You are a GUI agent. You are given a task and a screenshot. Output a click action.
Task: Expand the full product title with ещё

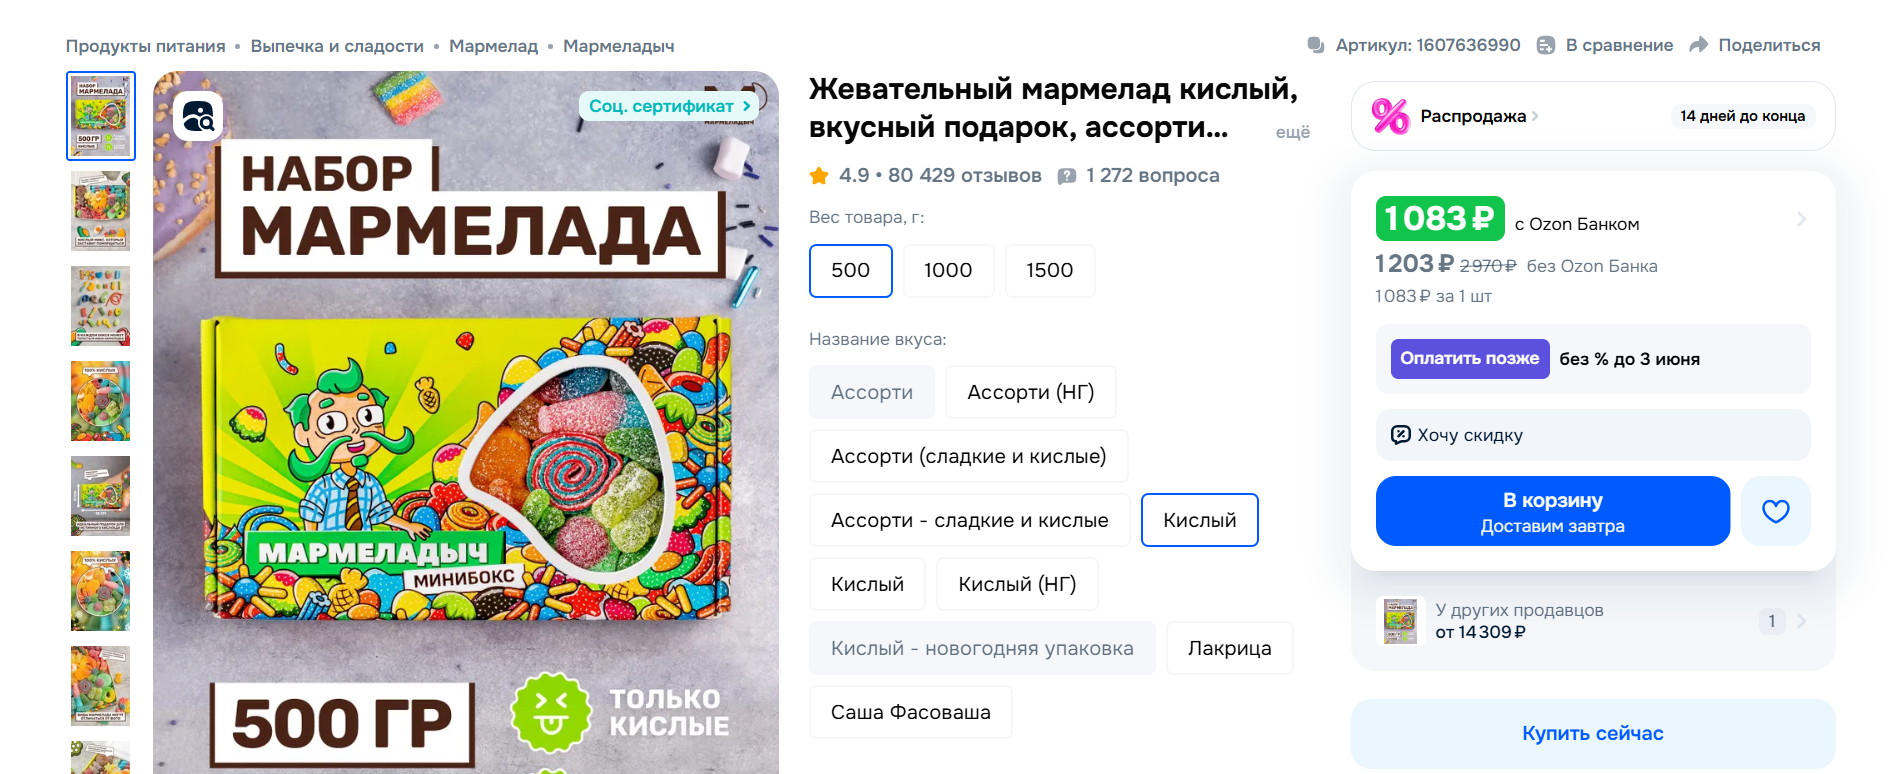point(1292,132)
